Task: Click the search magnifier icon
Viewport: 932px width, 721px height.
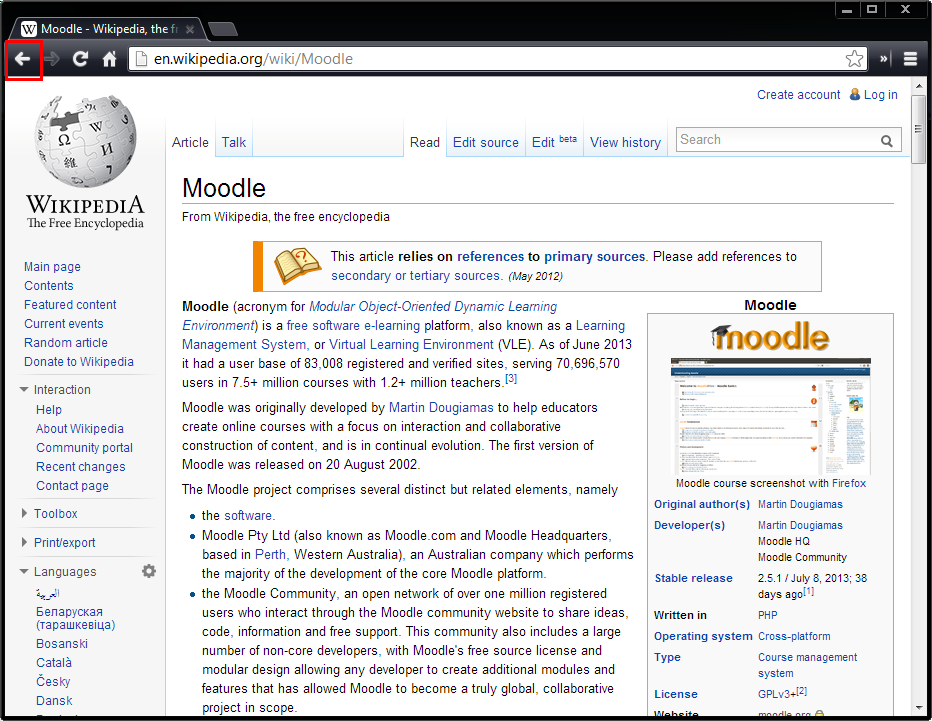Action: (x=886, y=141)
